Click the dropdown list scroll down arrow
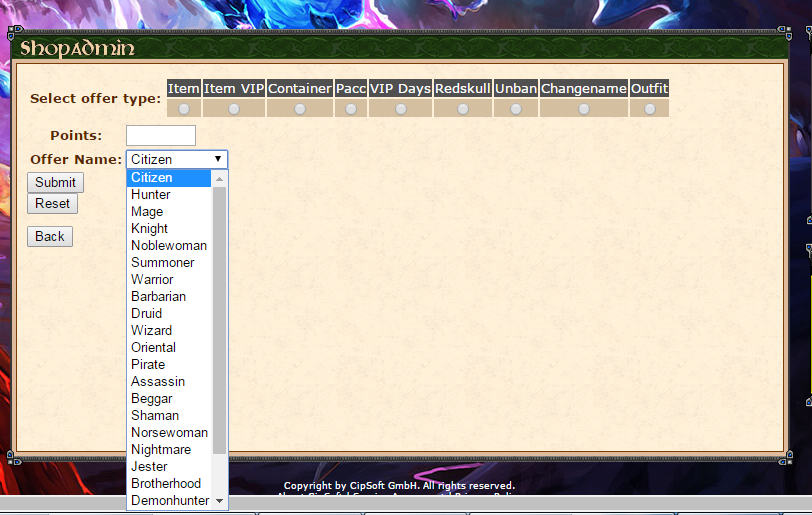 click(x=220, y=501)
